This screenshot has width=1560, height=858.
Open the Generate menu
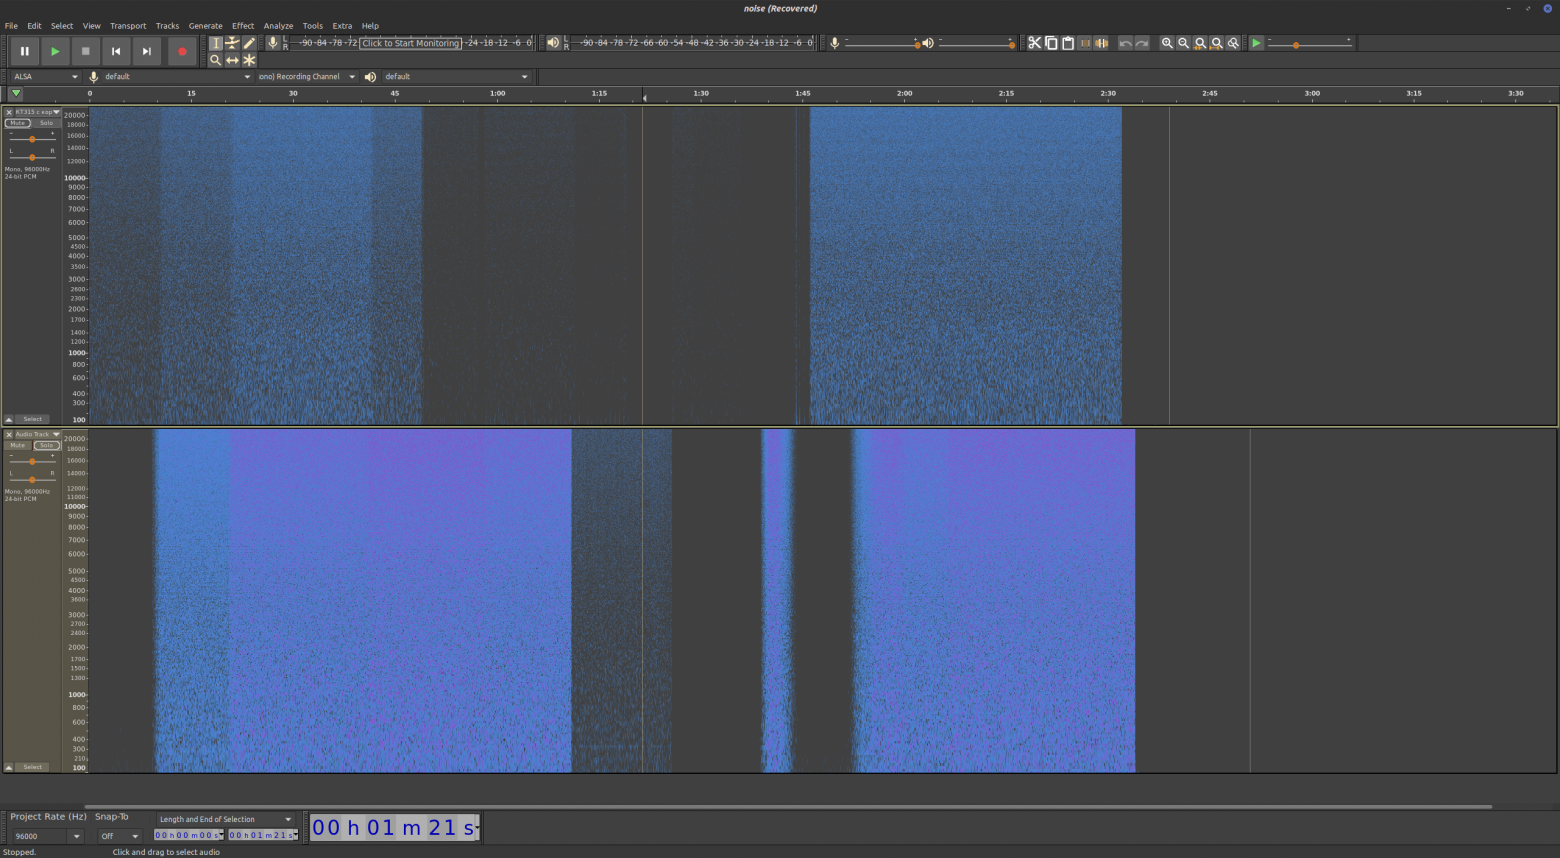click(206, 26)
